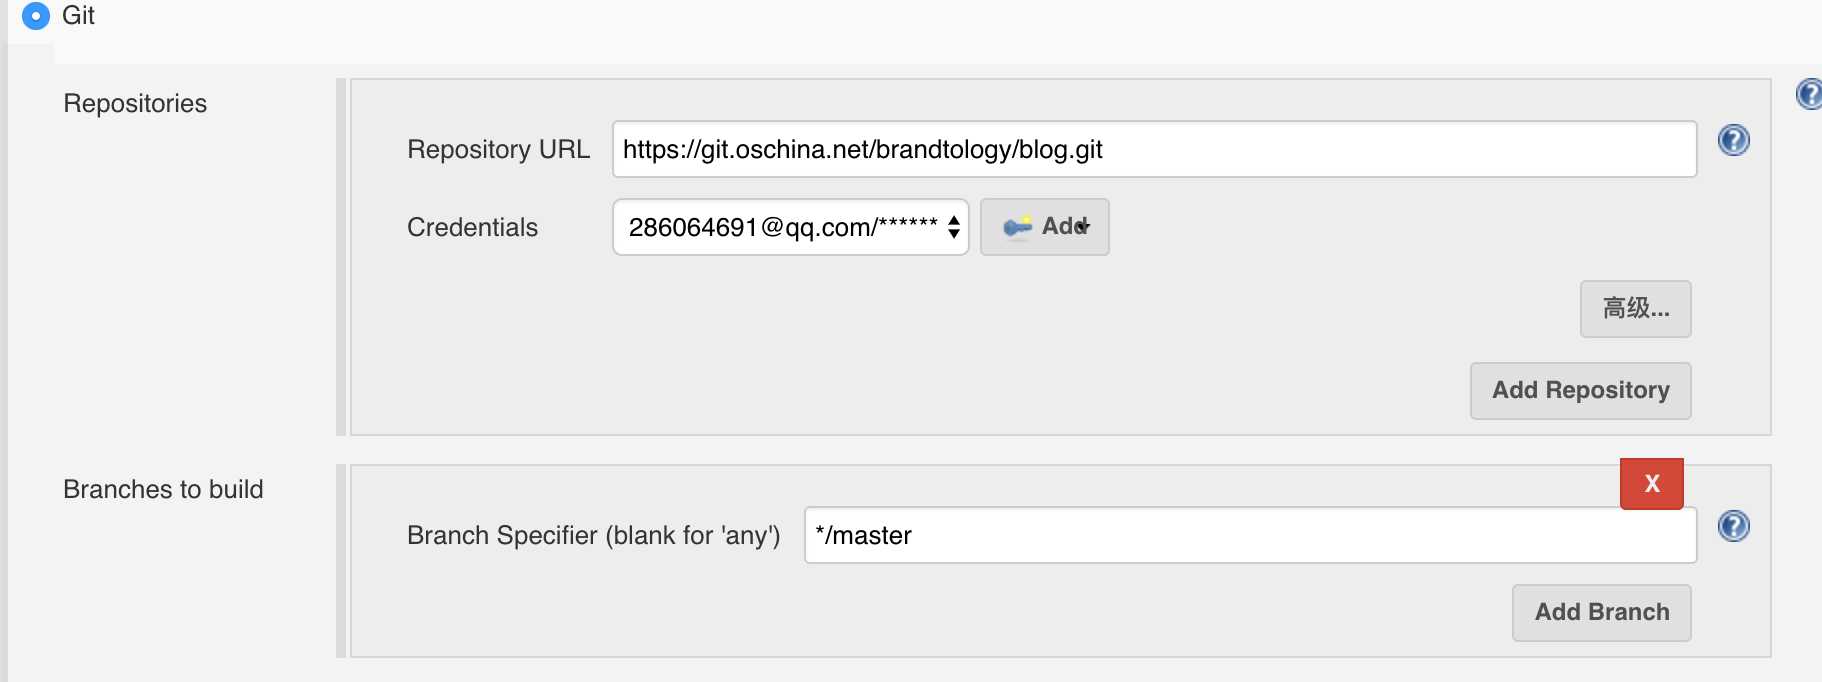Show help for the Repositories section
This screenshot has width=1822, height=682.
coord(1809,94)
